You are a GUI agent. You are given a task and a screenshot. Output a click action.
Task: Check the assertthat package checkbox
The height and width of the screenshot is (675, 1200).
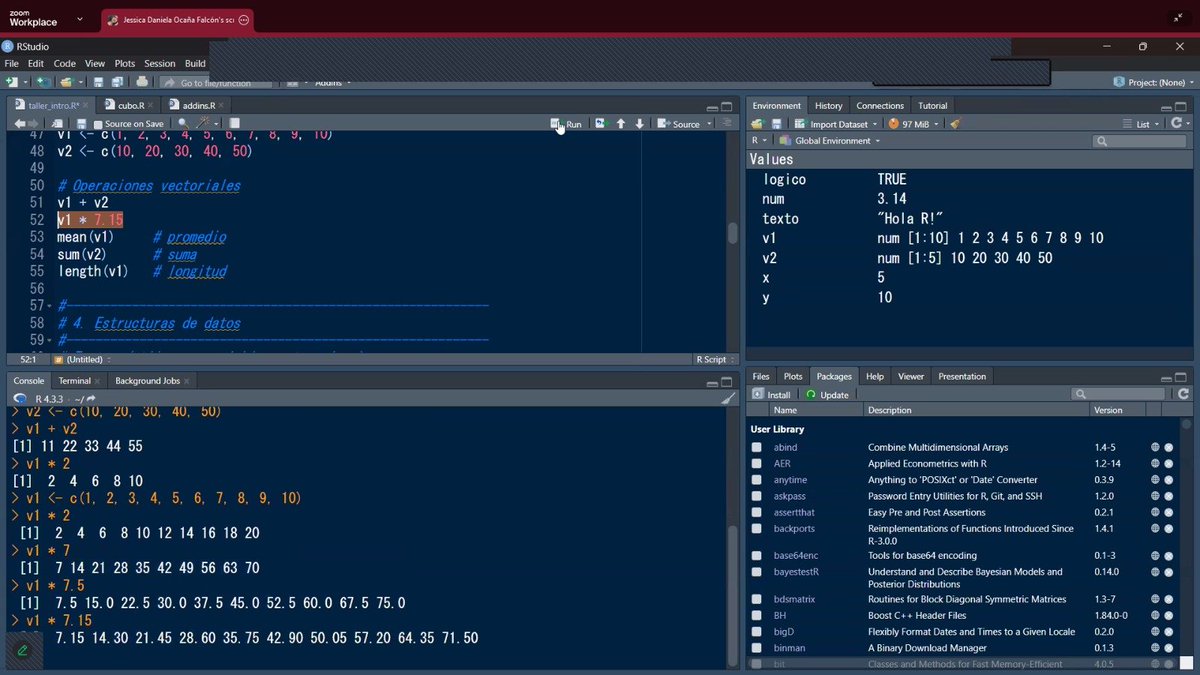757,512
